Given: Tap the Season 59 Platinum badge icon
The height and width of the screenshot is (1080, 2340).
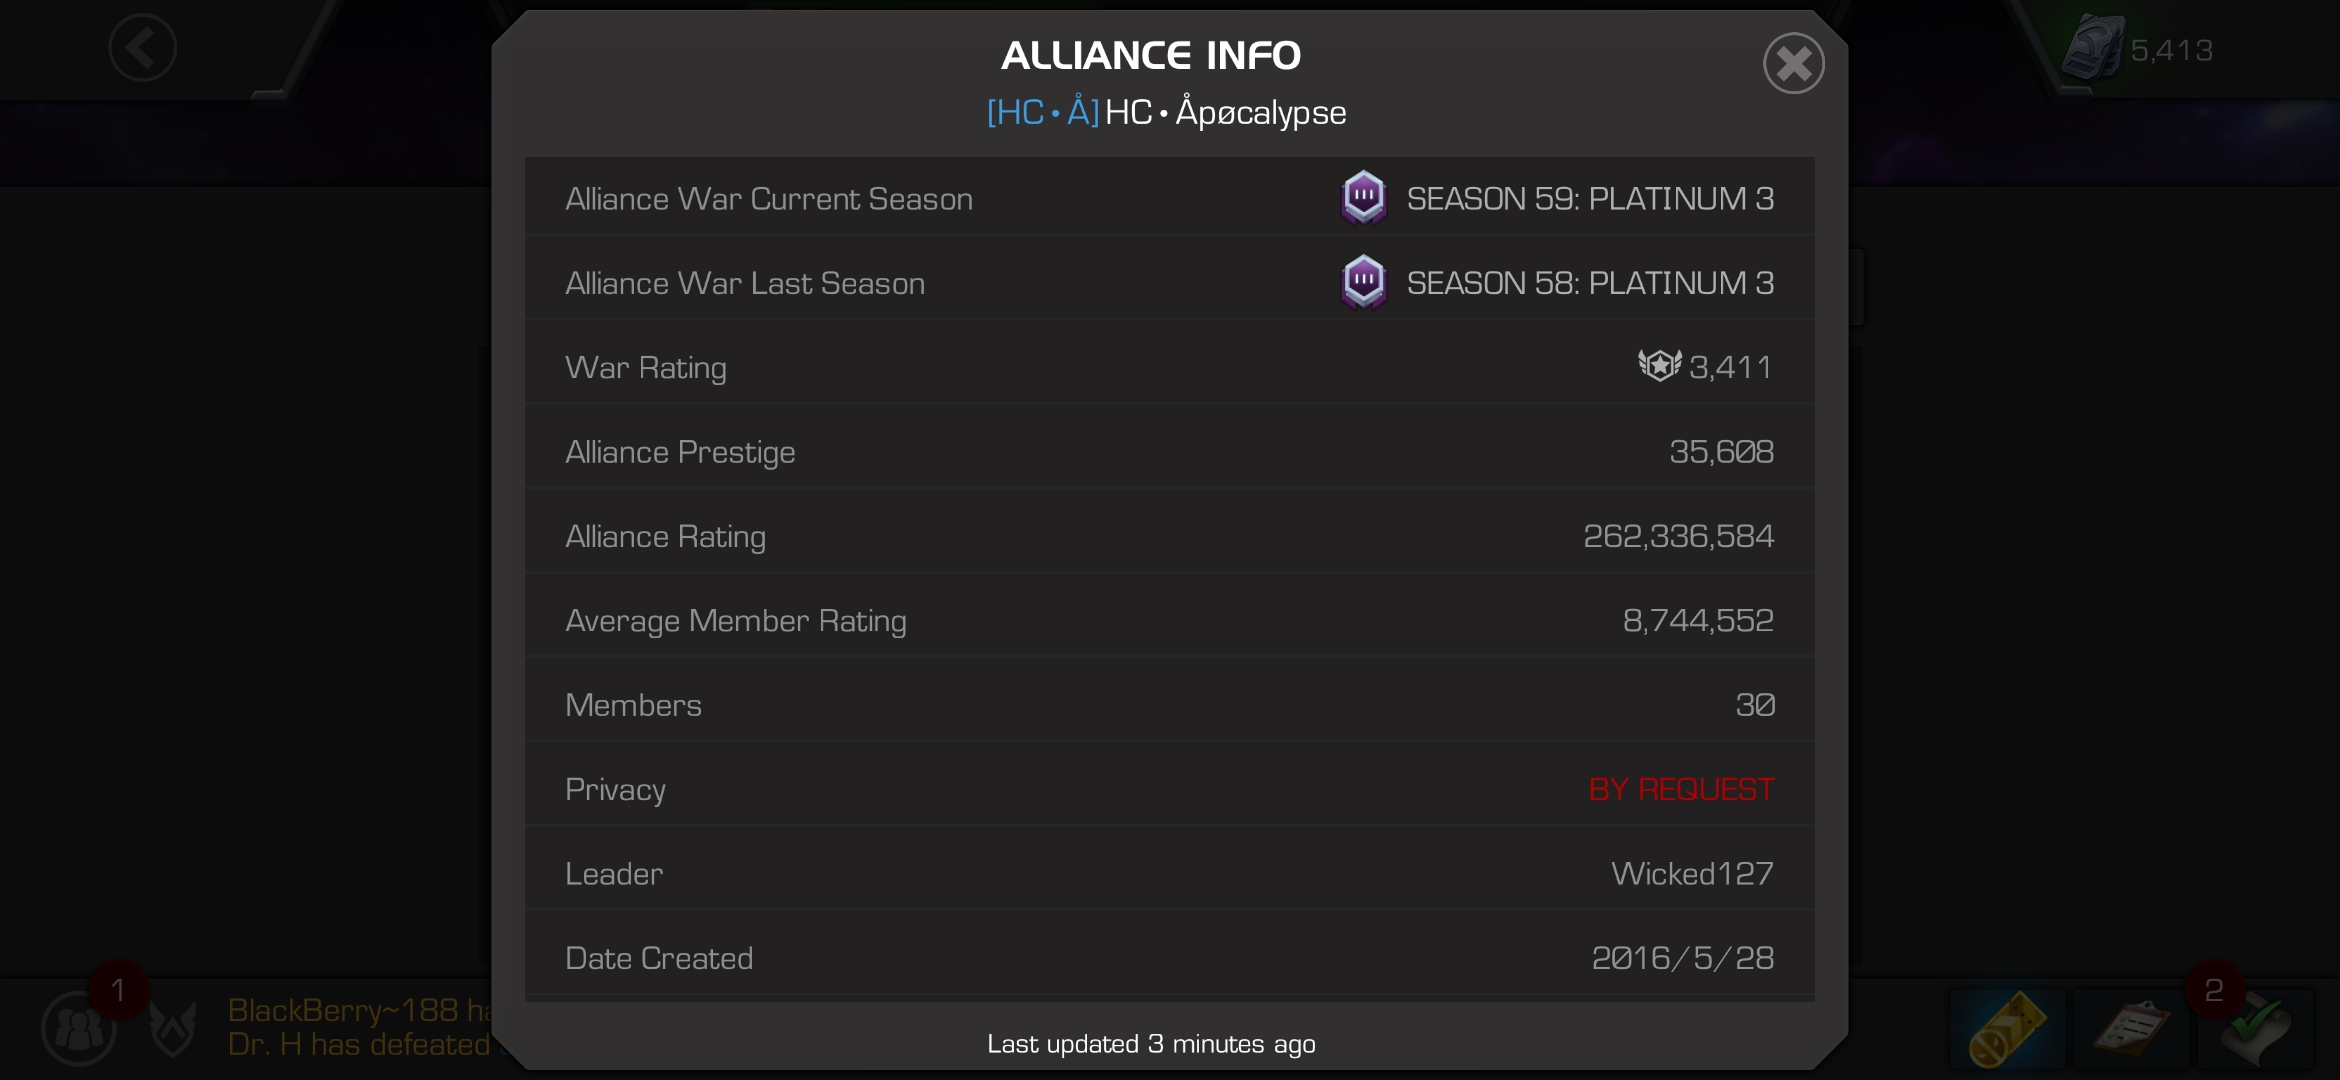Looking at the screenshot, I should [1363, 198].
